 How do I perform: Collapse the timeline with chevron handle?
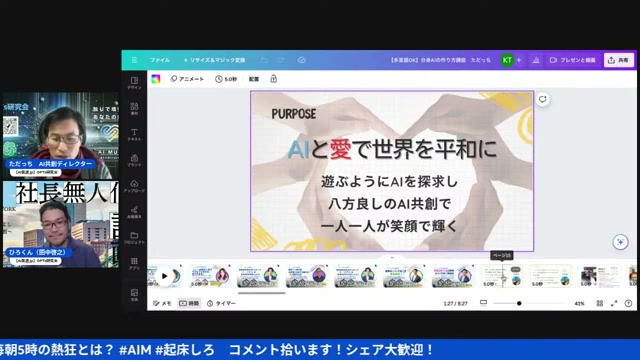click(x=392, y=258)
